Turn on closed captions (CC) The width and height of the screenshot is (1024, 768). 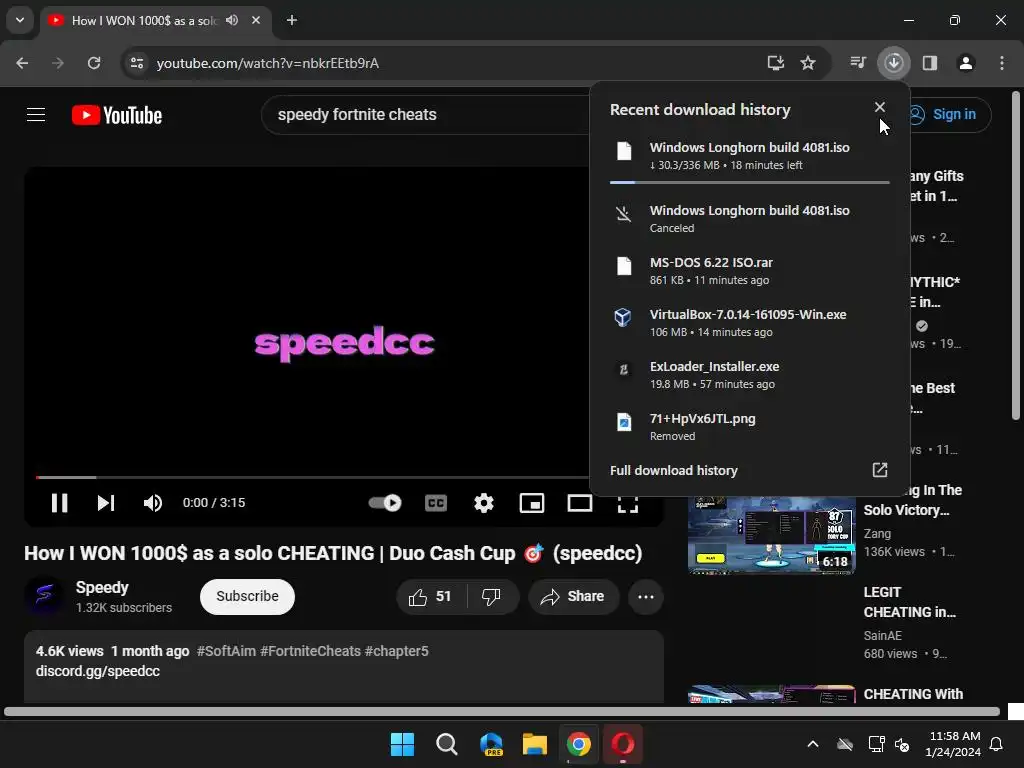436,503
